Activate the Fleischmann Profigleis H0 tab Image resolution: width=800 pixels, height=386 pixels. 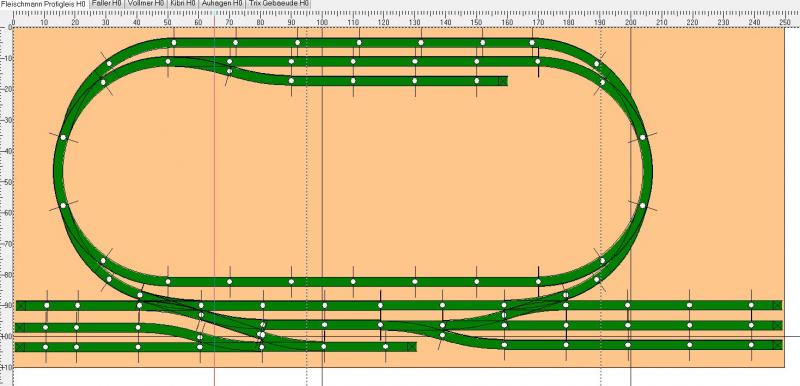coord(43,3)
